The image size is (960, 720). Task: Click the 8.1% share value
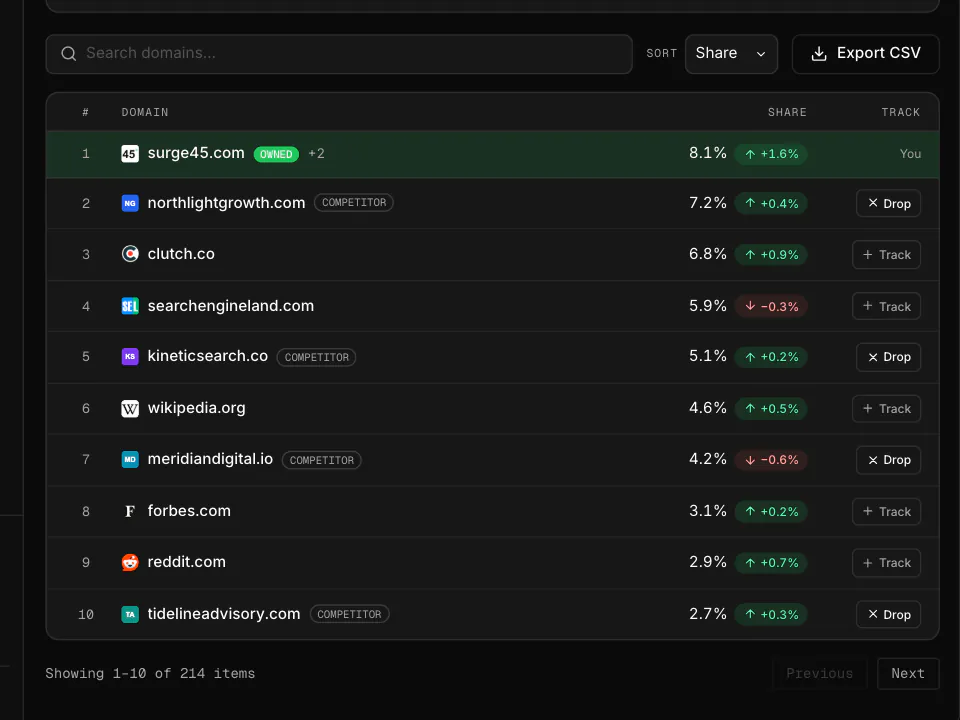[x=708, y=153]
